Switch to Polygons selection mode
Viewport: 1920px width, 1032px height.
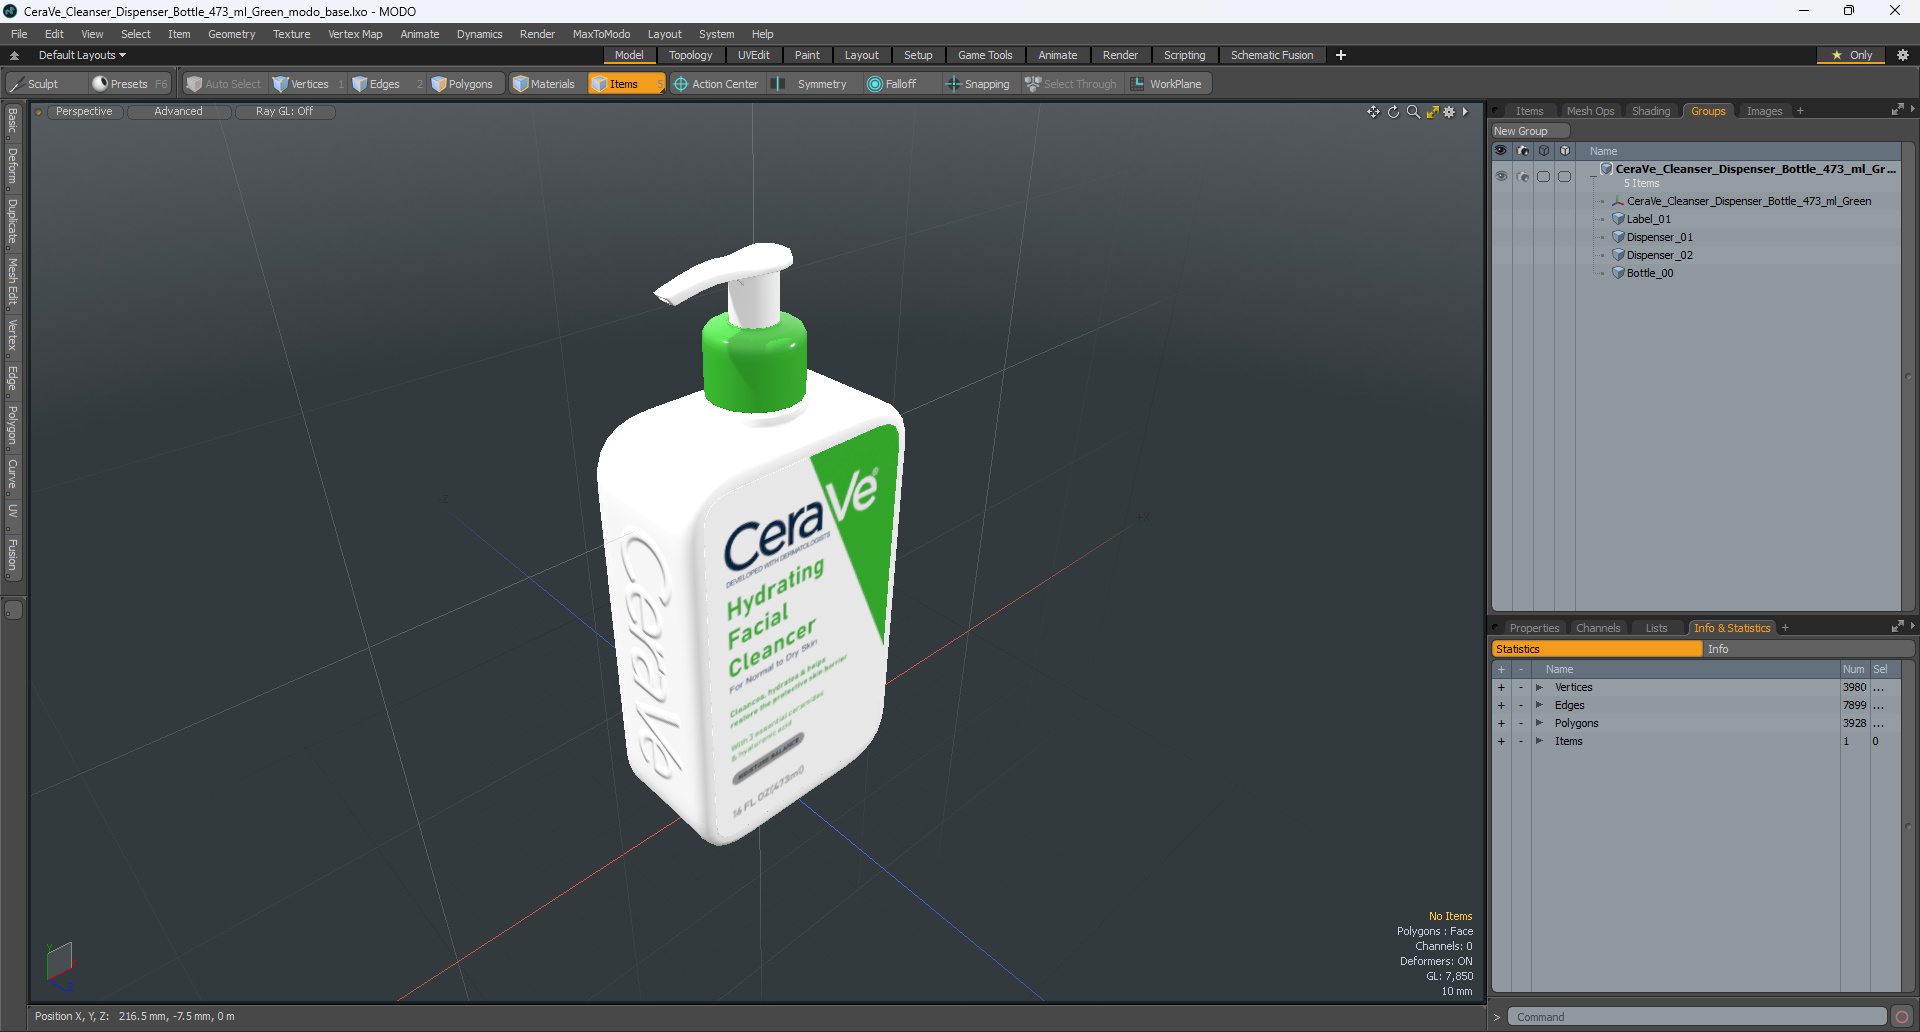pos(462,84)
